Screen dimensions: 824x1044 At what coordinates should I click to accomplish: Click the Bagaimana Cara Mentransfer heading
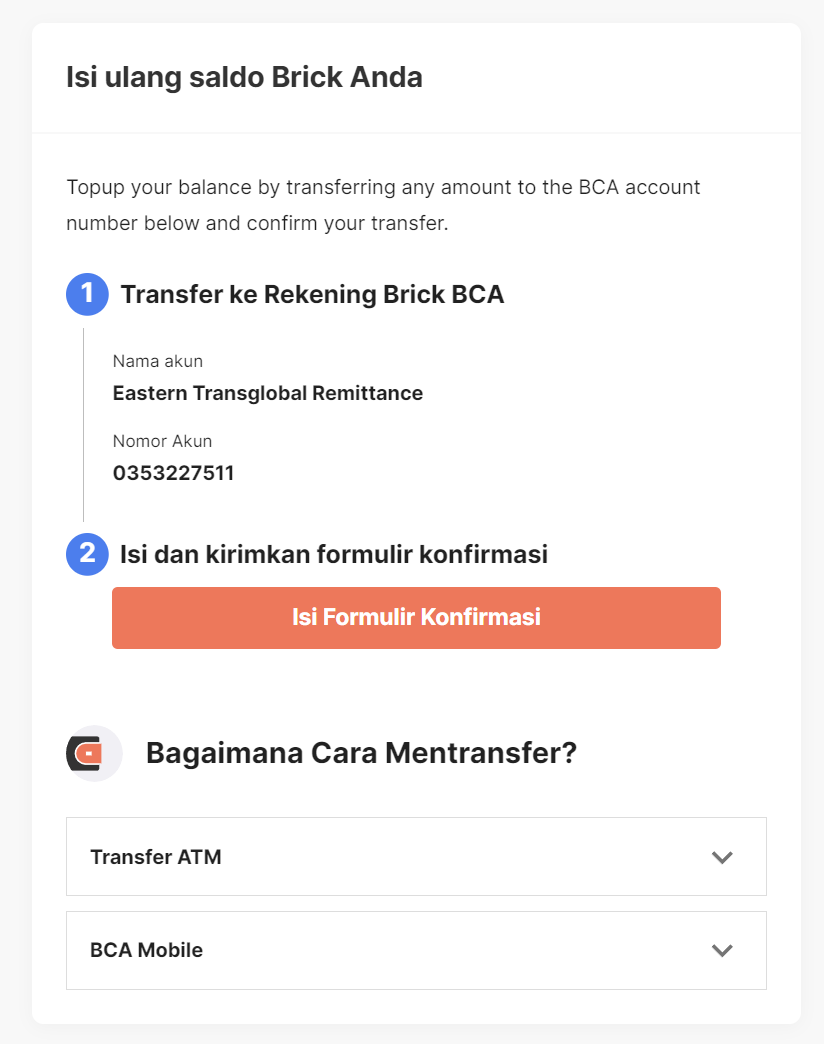pos(361,753)
